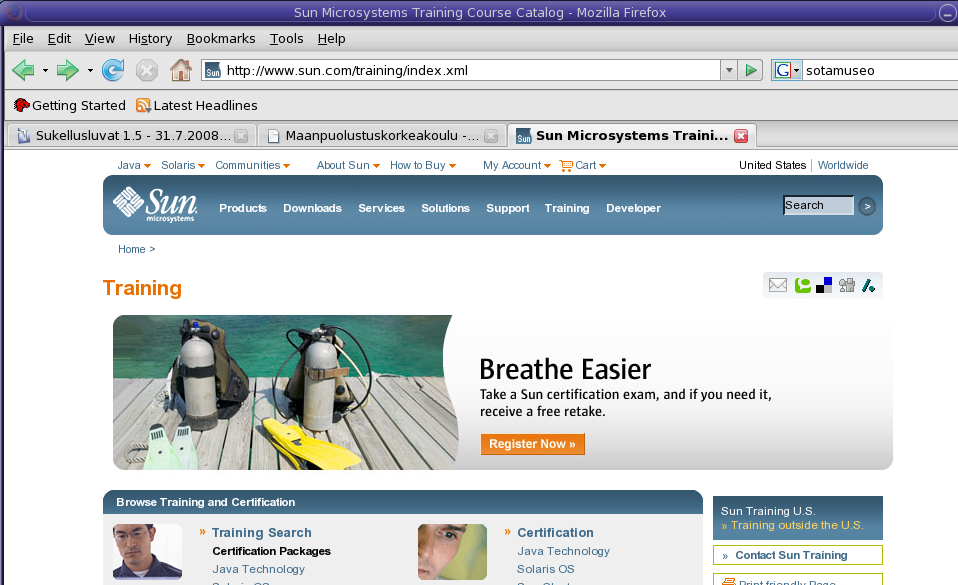Open Solutions in the Sun navigation bar

[445, 208]
